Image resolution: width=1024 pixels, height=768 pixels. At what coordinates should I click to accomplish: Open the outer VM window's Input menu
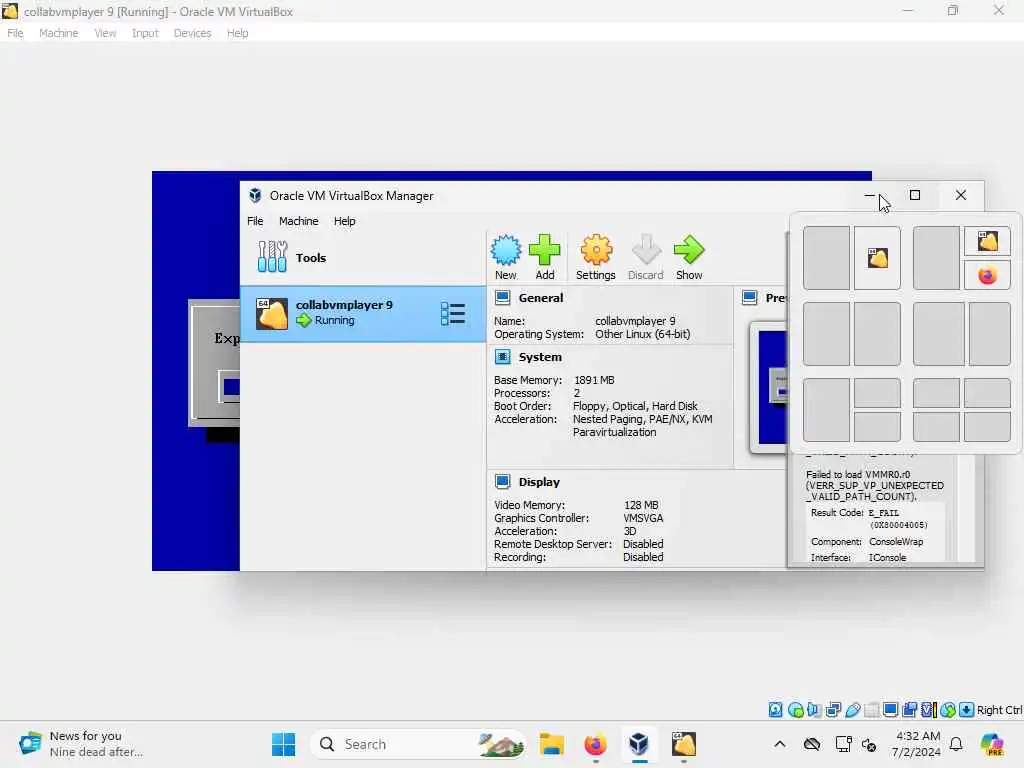tap(145, 33)
